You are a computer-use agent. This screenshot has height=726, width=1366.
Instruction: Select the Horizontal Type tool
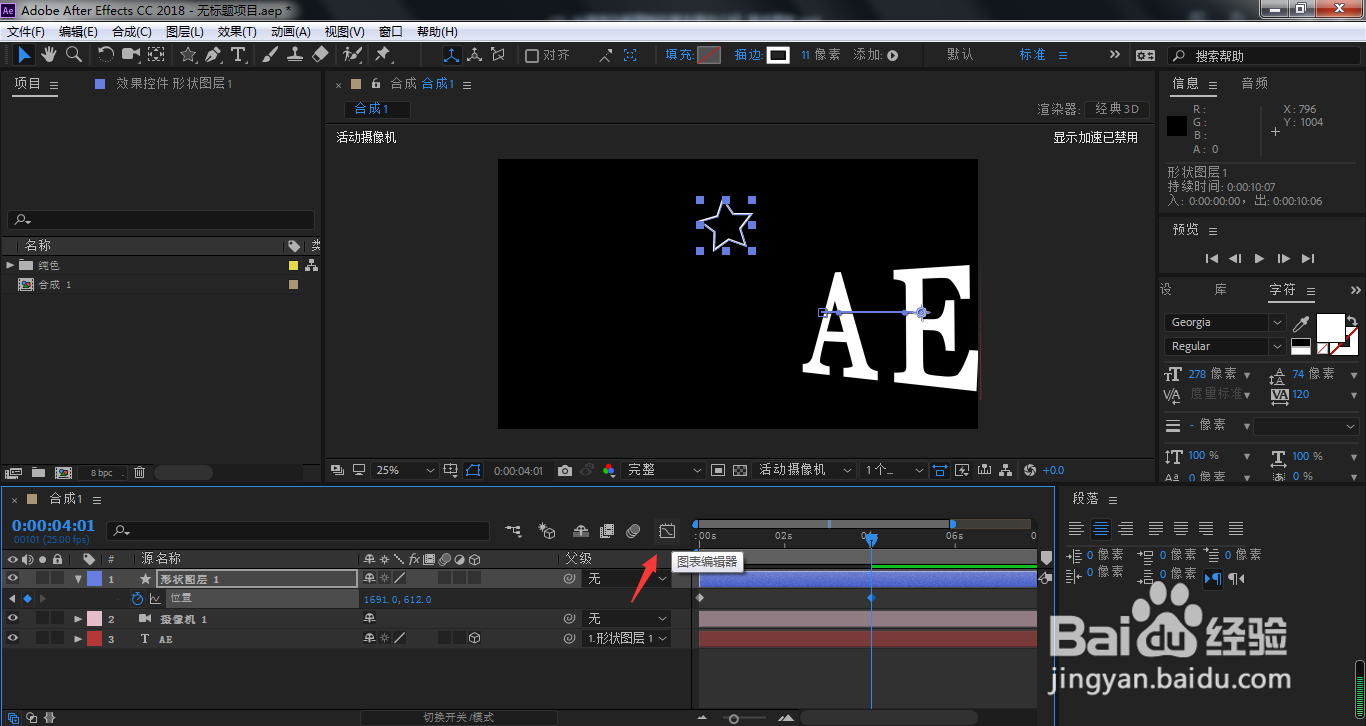coord(238,54)
